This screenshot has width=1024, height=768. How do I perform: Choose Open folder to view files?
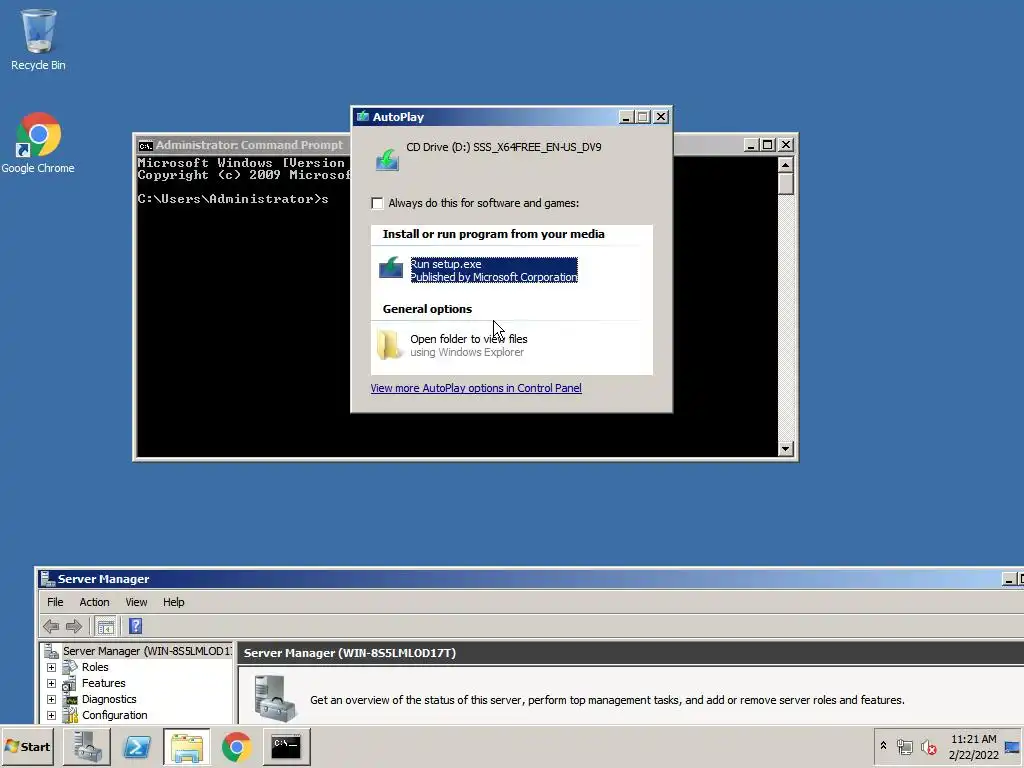(468, 345)
